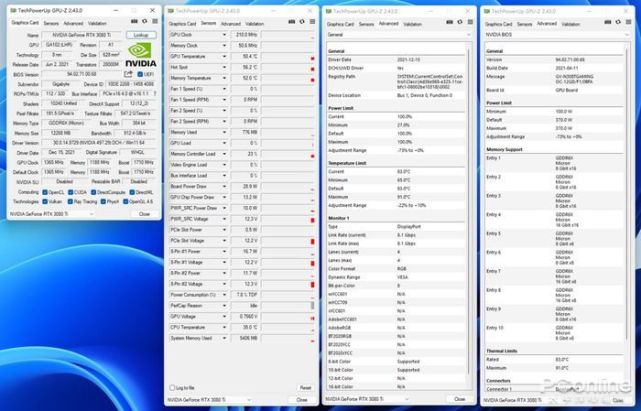Open GPU selector dropdown in Sensors window
This screenshot has width=641, height=411.
pos(209,400)
